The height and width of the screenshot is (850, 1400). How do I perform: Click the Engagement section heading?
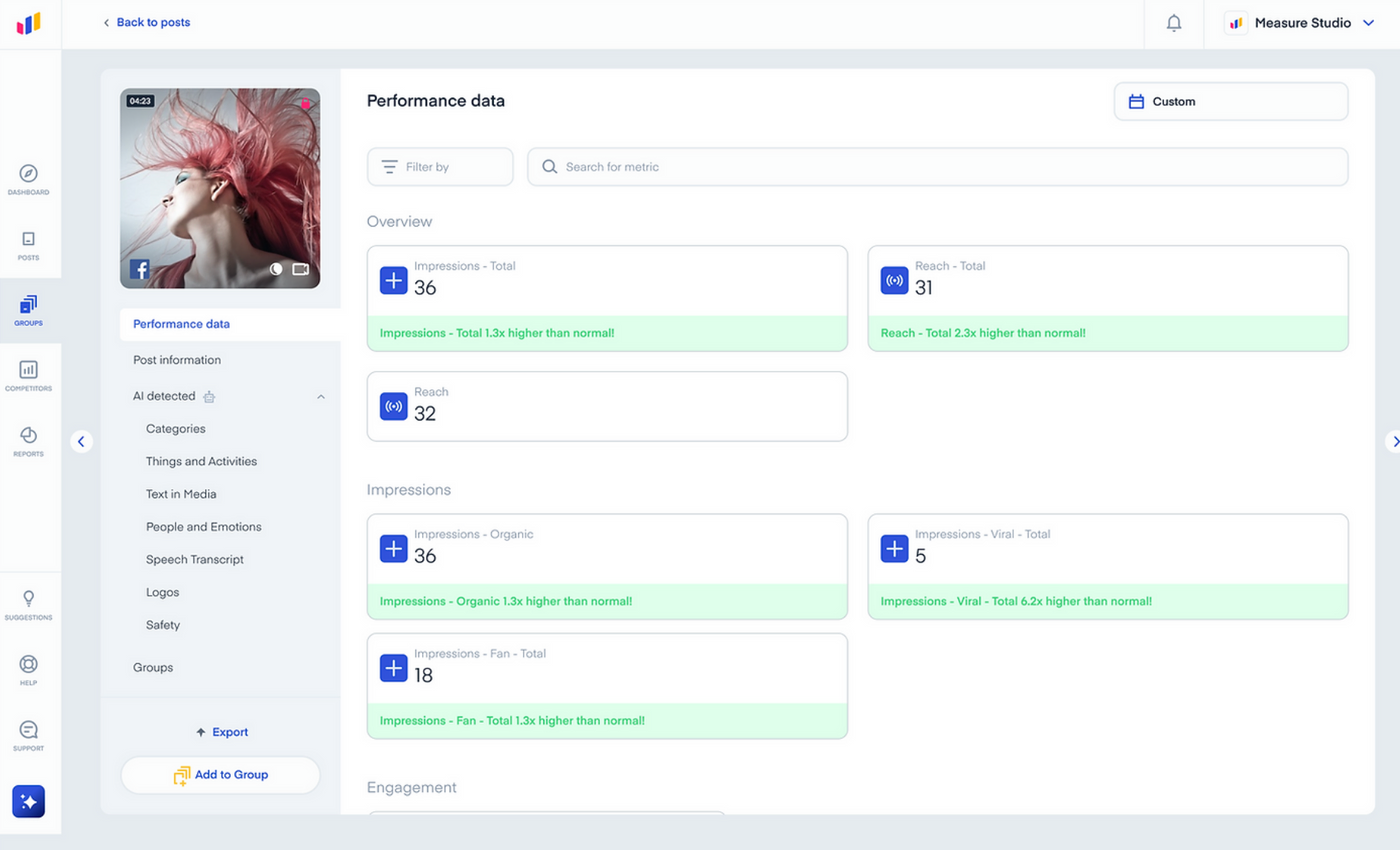click(x=412, y=788)
